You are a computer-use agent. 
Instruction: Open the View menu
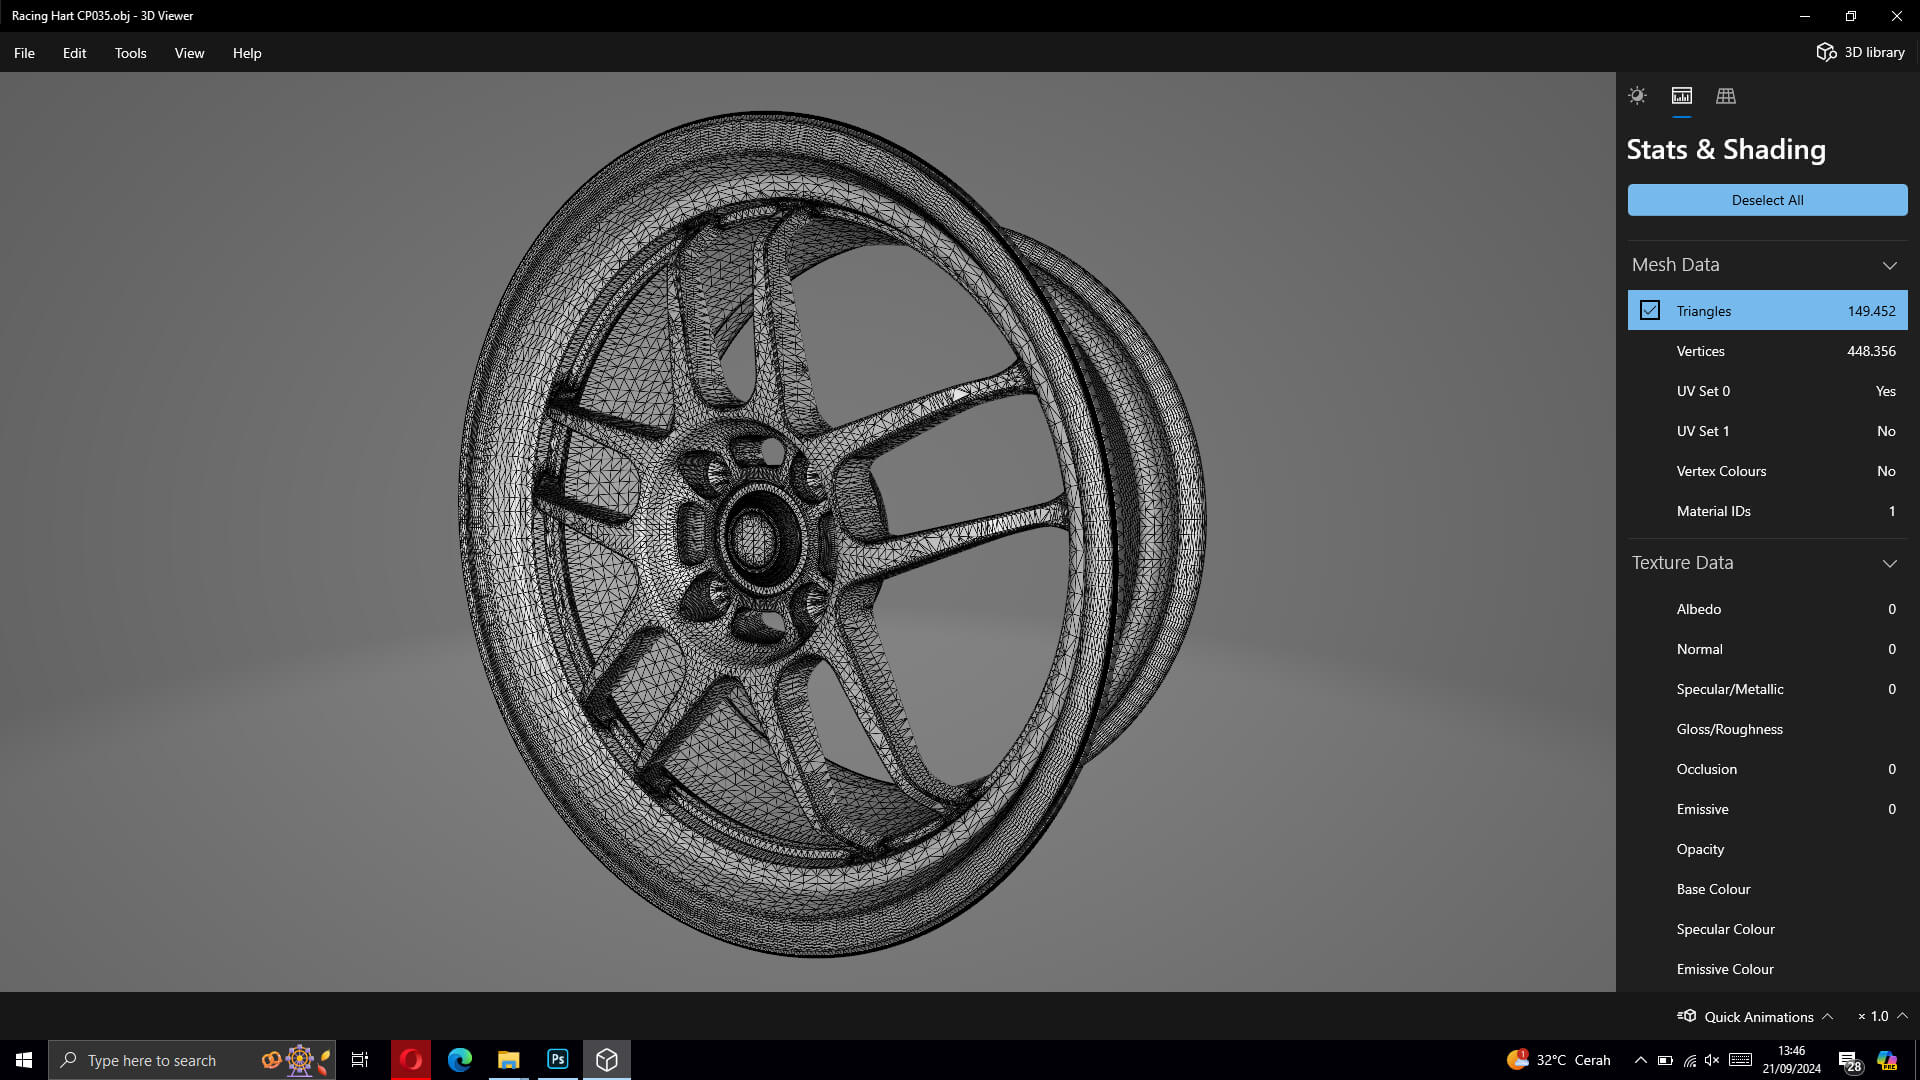(x=189, y=53)
